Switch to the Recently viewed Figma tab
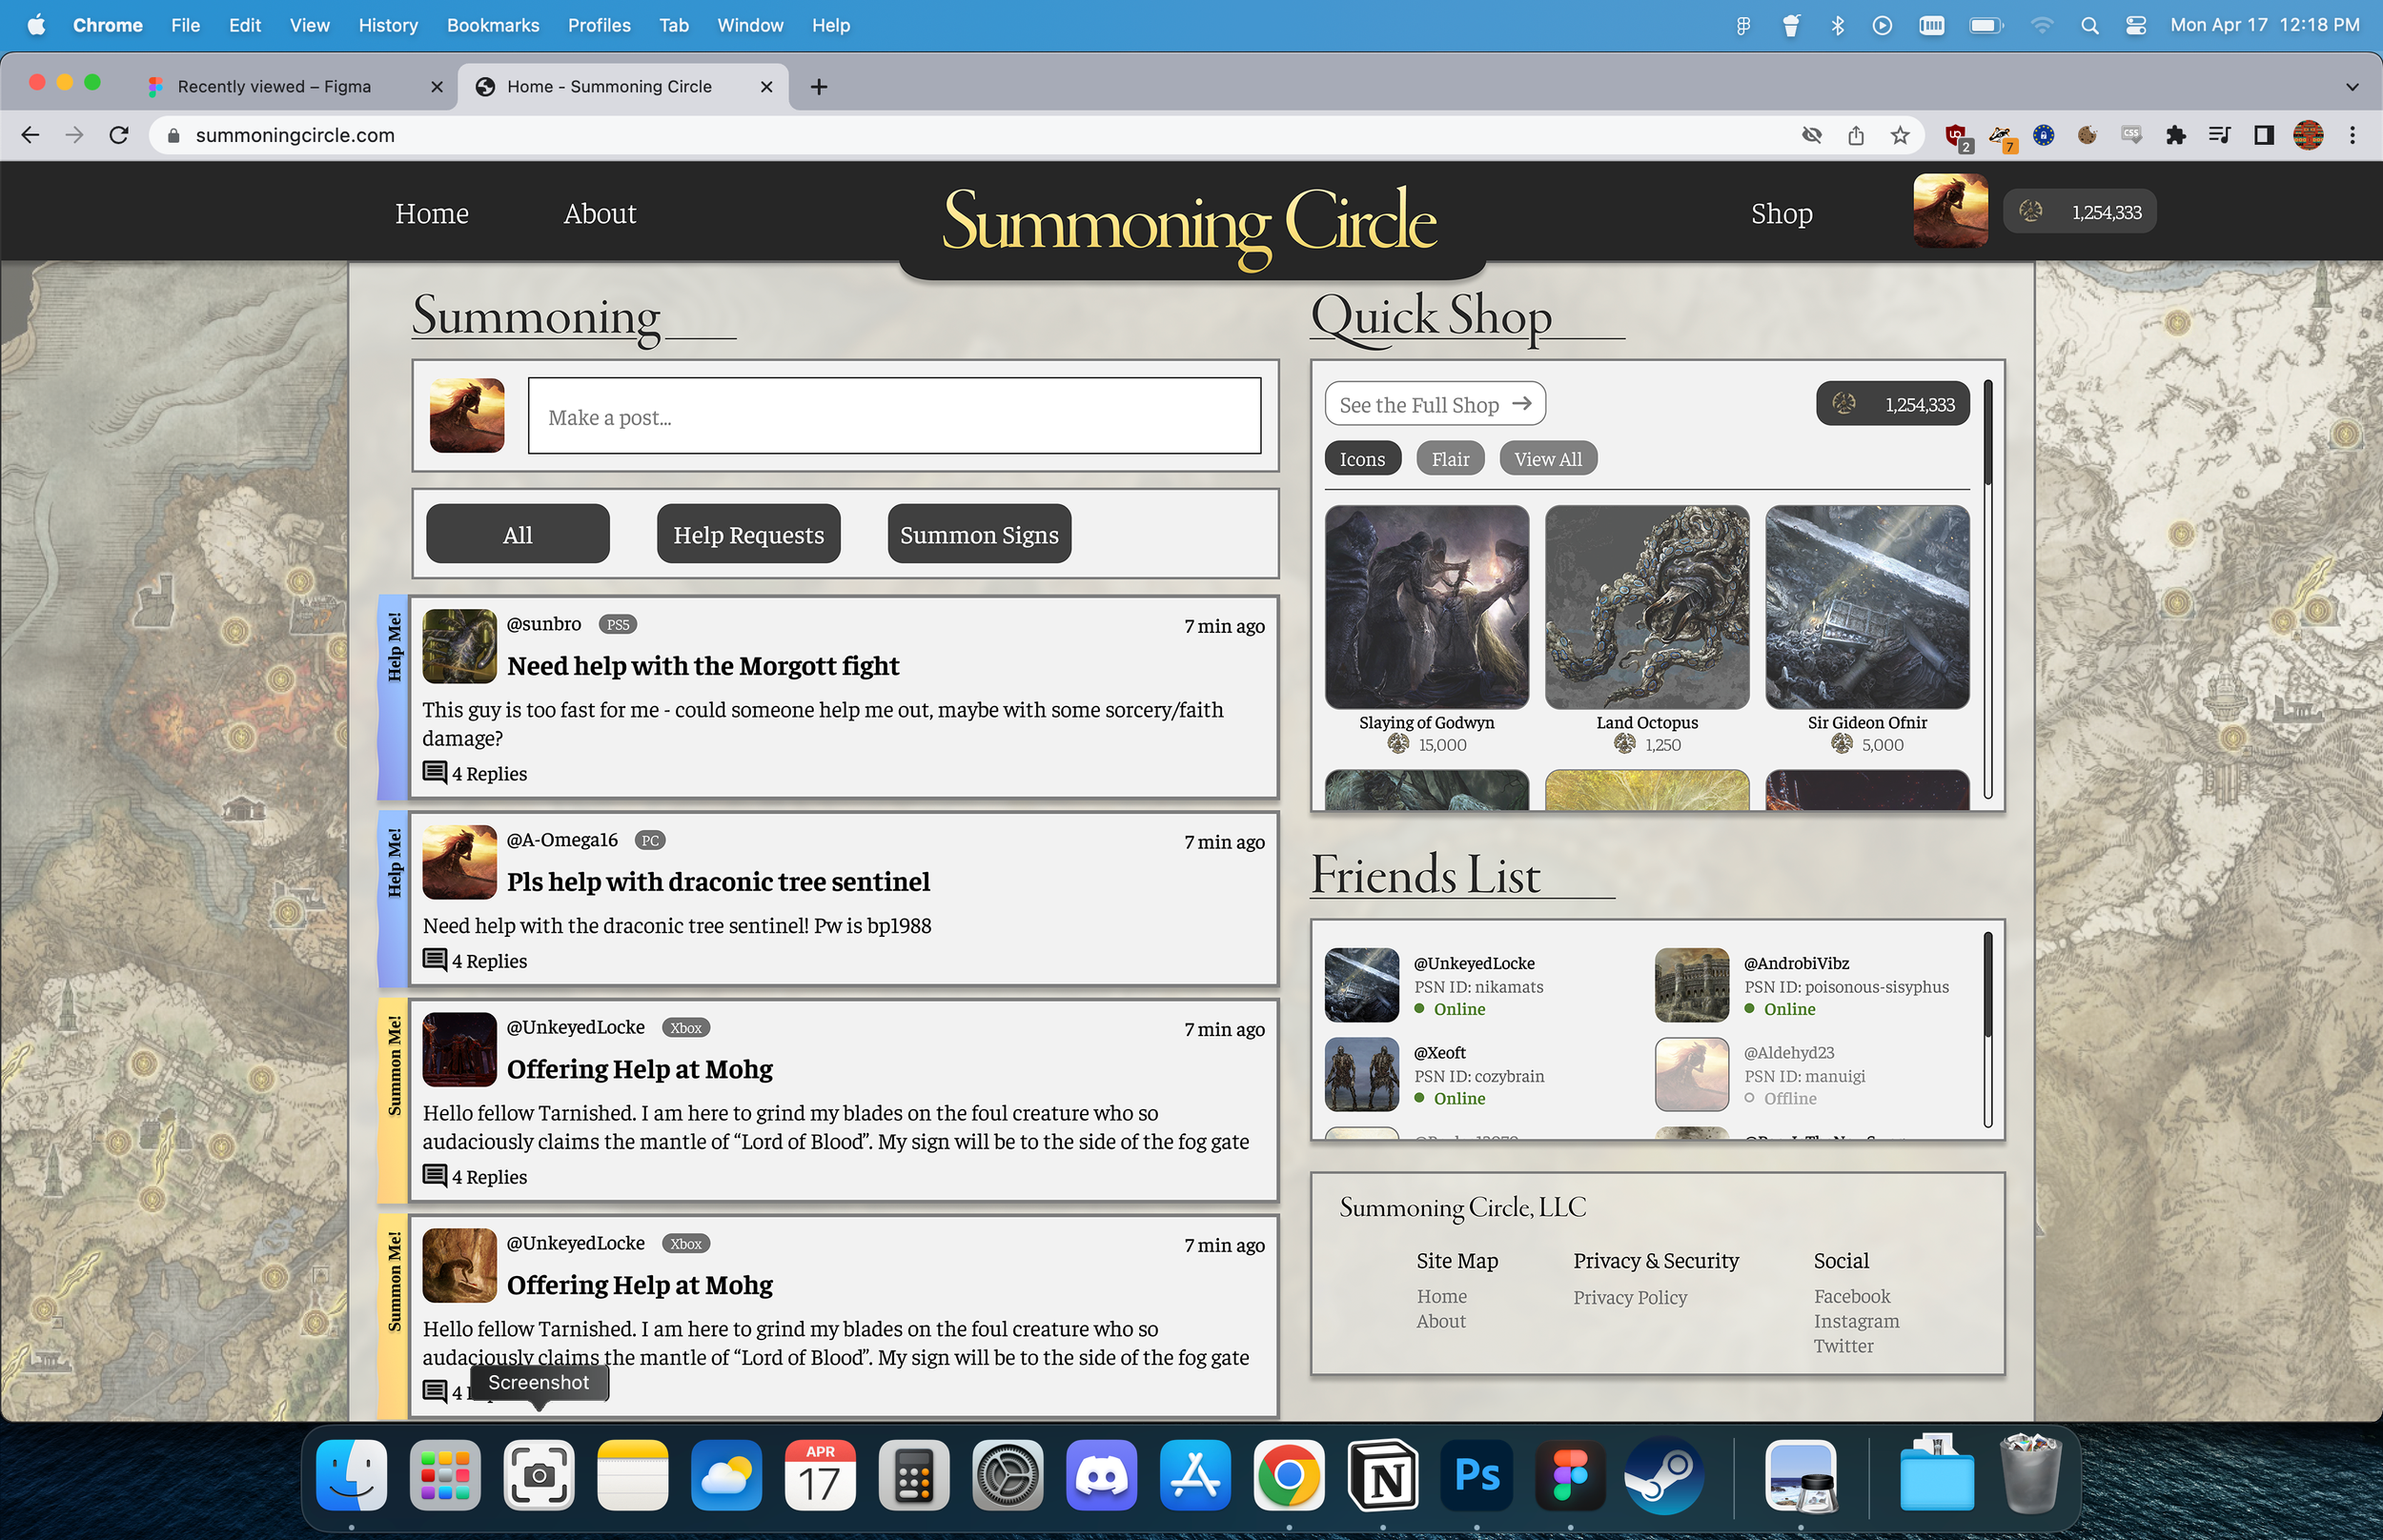Image resolution: width=2383 pixels, height=1540 pixels. coord(274,87)
